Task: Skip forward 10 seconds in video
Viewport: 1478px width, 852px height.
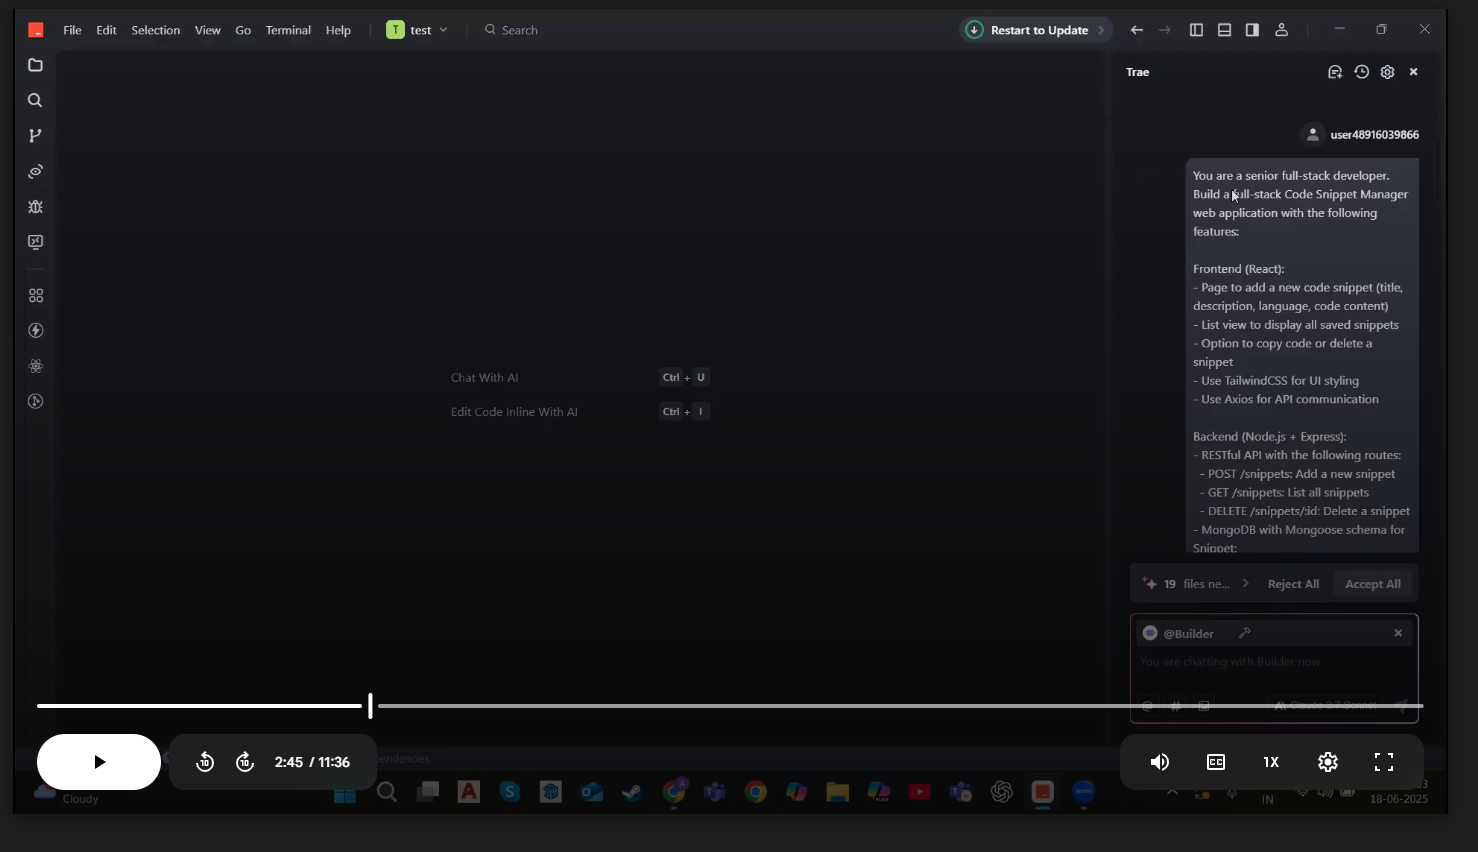Action: coord(245,762)
